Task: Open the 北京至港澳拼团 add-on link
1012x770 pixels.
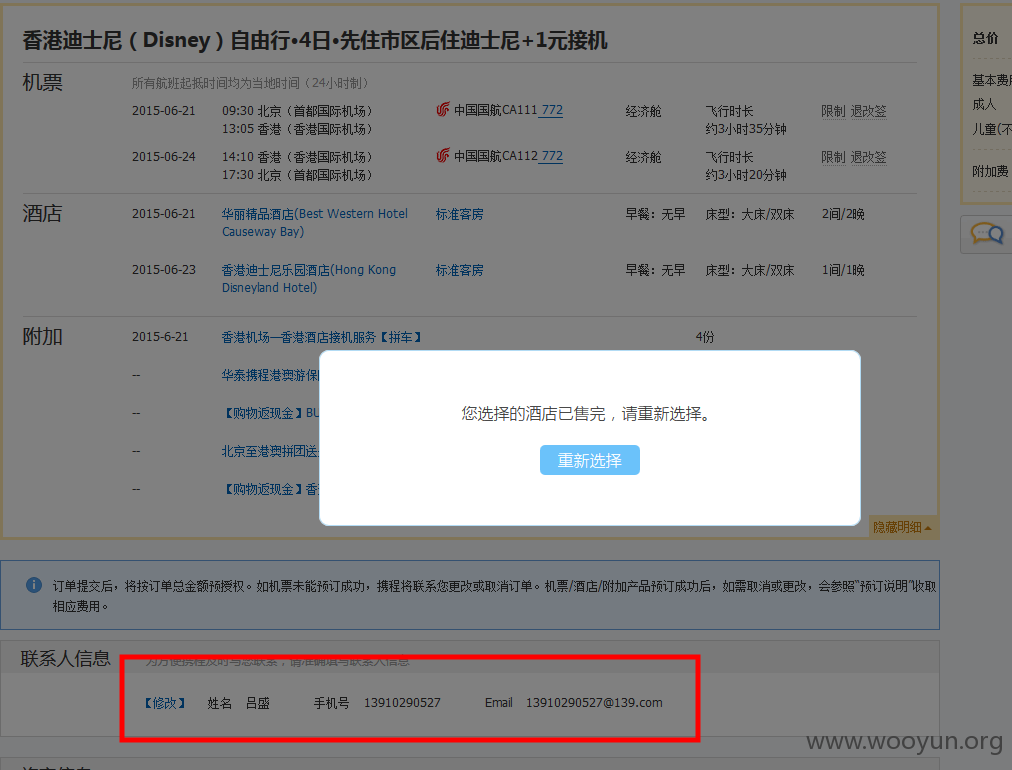Action: click(270, 451)
